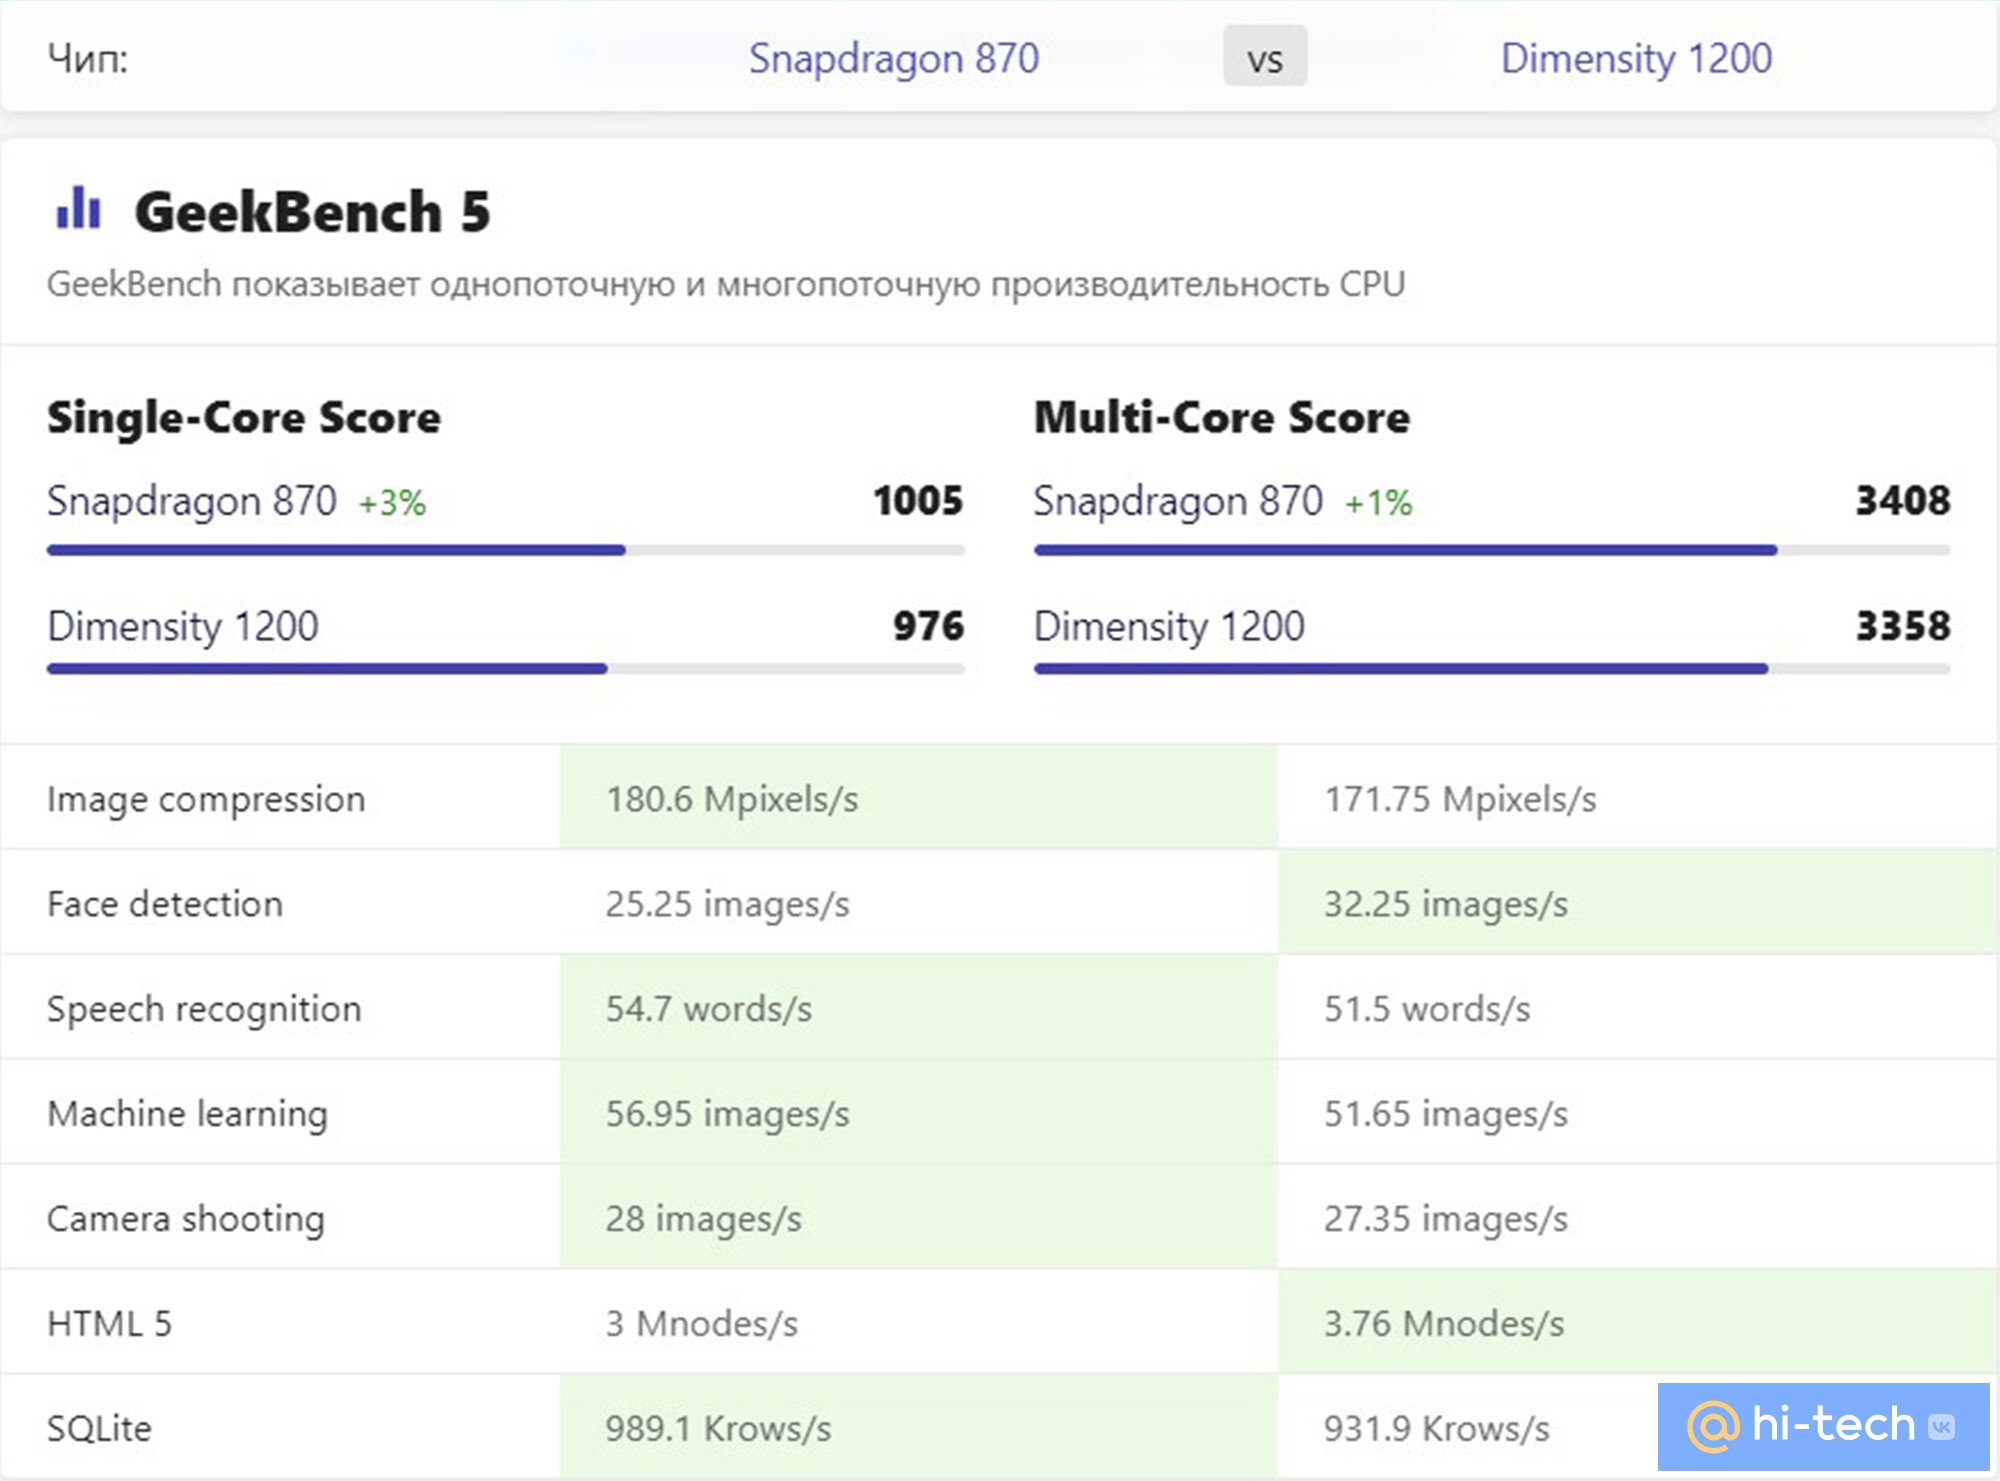Click the single-core score value 976
The height and width of the screenshot is (1481, 2000).
pyautogui.click(x=928, y=626)
